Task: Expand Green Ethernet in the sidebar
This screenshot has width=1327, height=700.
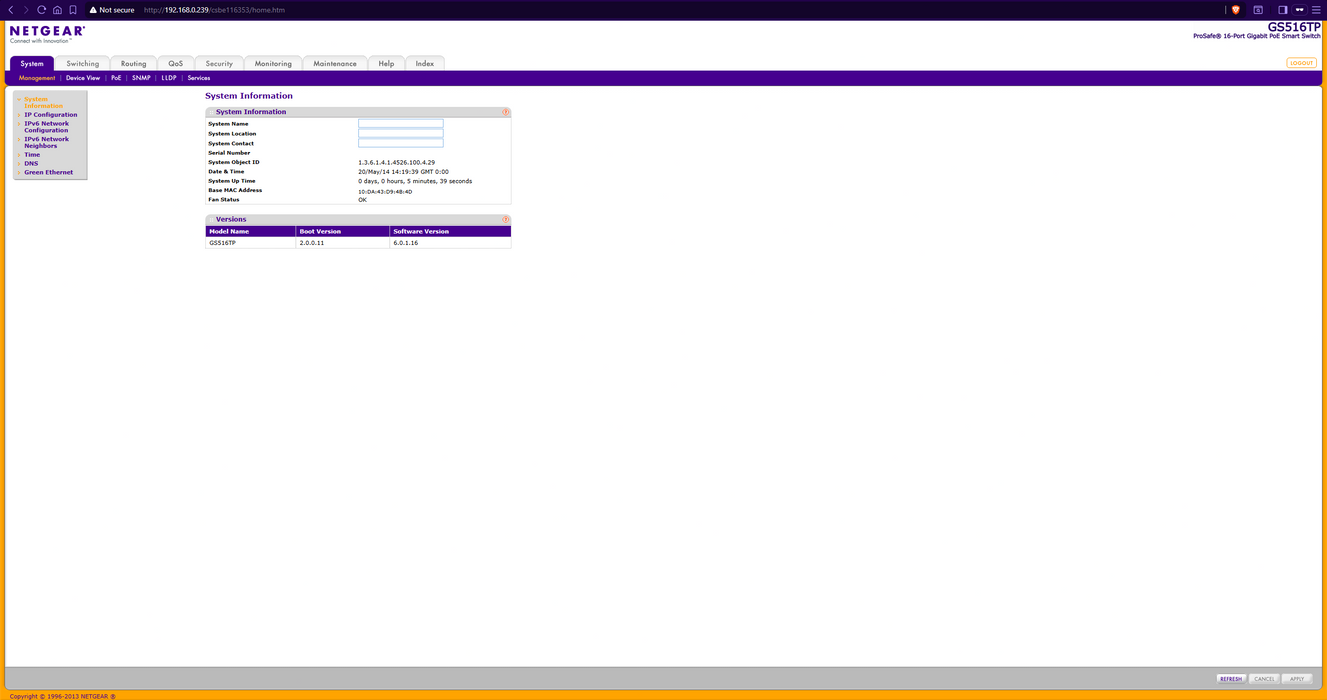Action: pos(48,172)
